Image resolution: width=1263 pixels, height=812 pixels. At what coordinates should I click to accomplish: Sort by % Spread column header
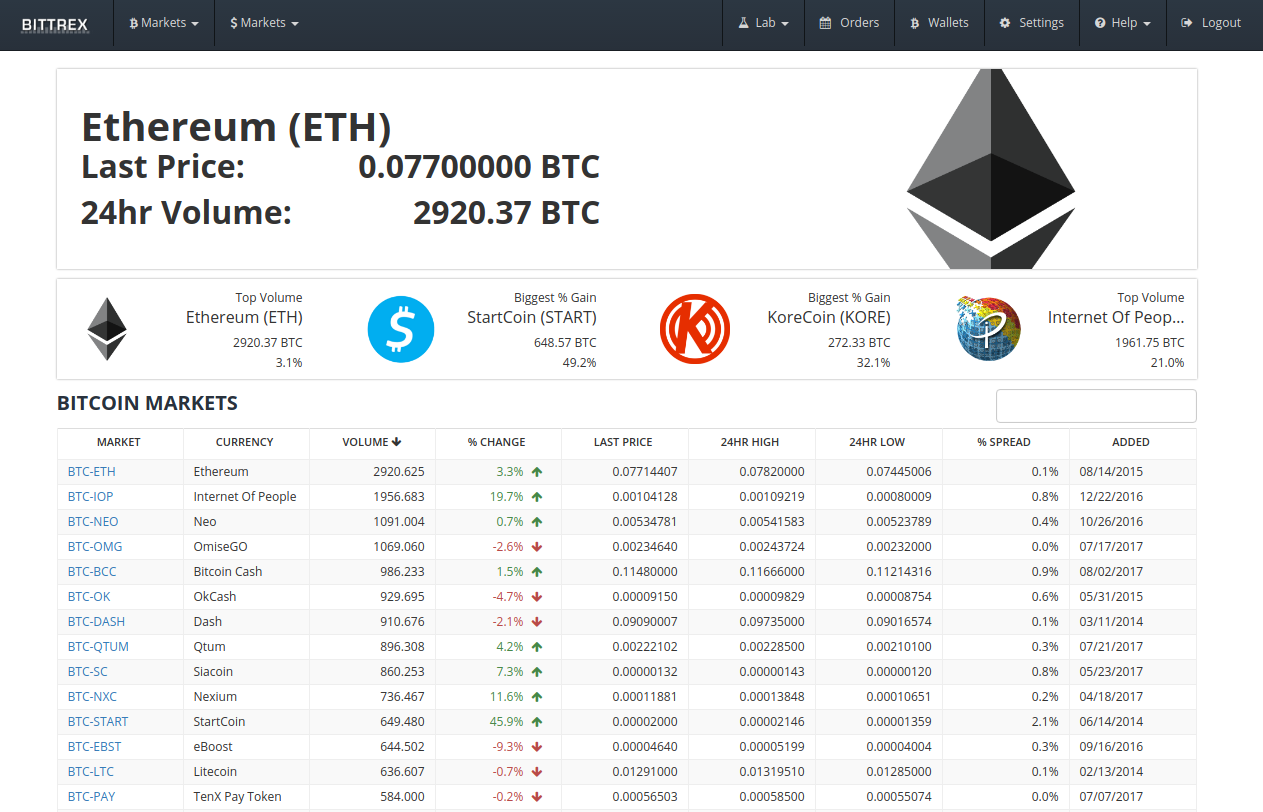tap(1004, 442)
